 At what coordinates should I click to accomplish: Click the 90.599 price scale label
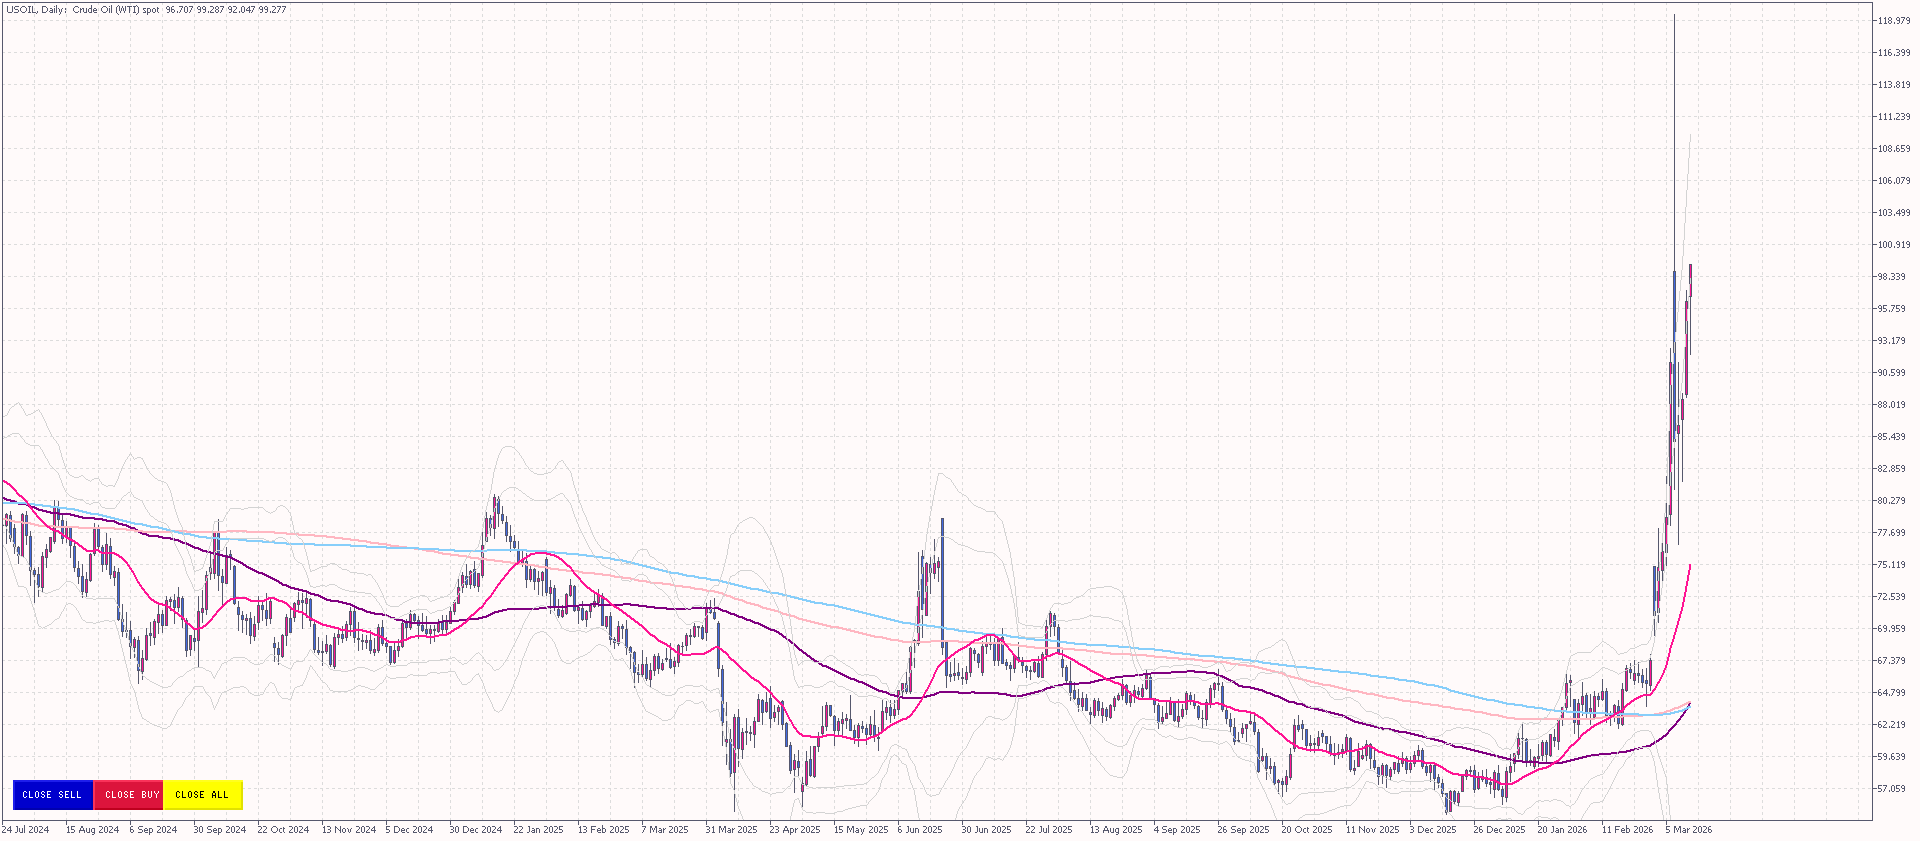click(x=1893, y=373)
